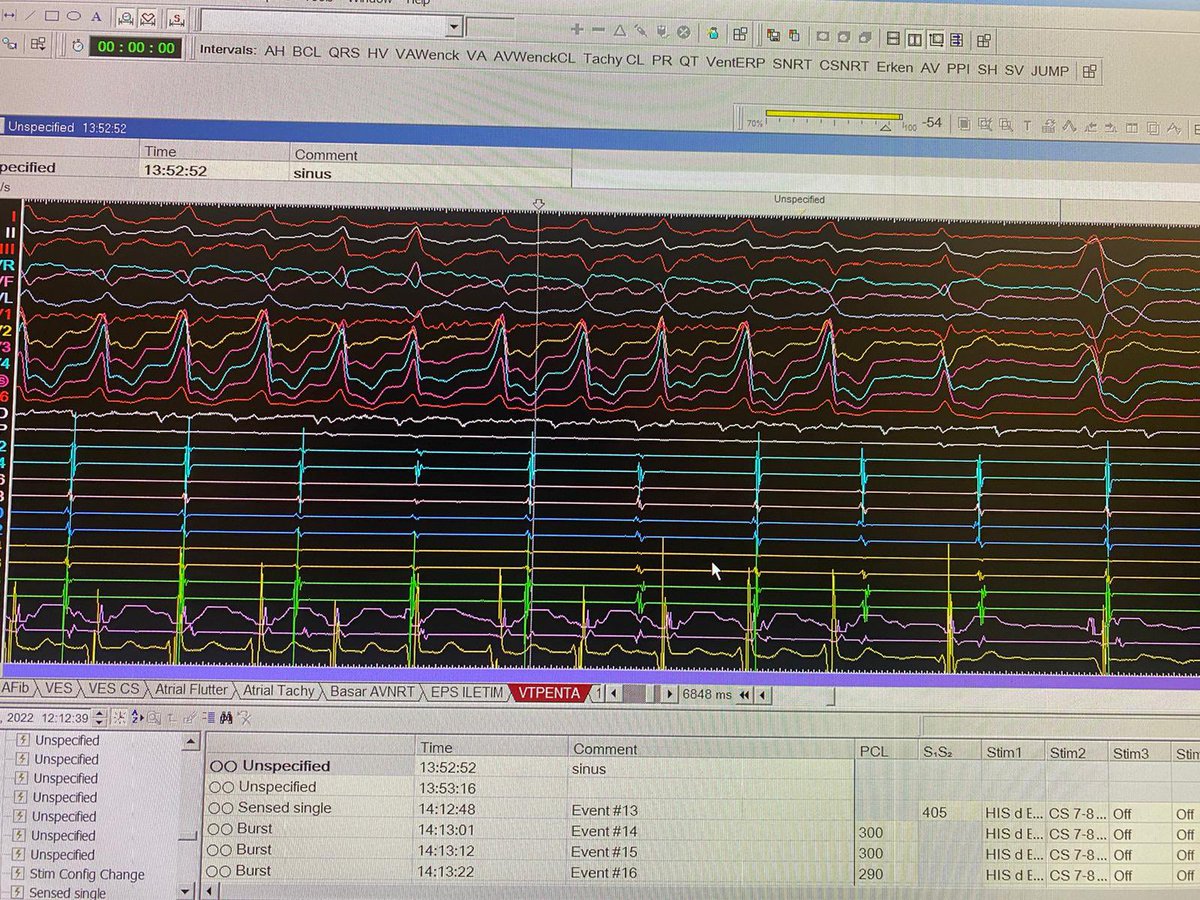Click the date-time spinner beside 12:12:39
The height and width of the screenshot is (900, 1200).
coord(100,718)
